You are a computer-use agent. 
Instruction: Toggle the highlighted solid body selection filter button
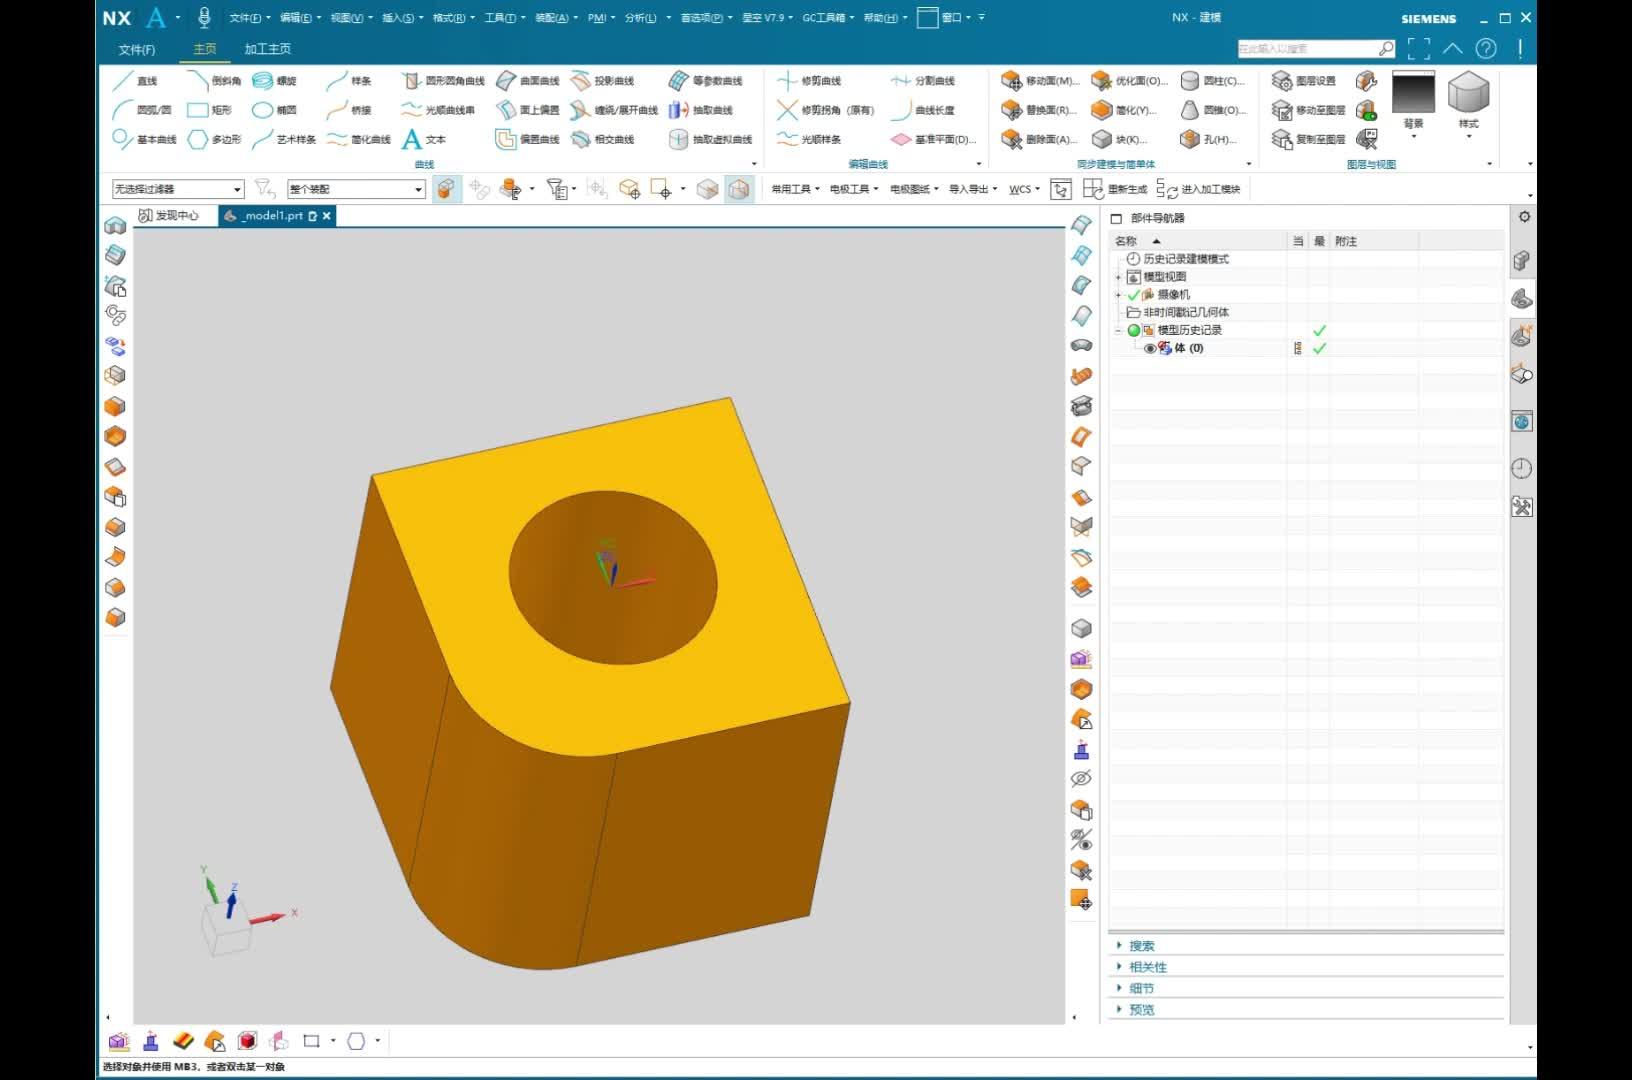(446, 189)
